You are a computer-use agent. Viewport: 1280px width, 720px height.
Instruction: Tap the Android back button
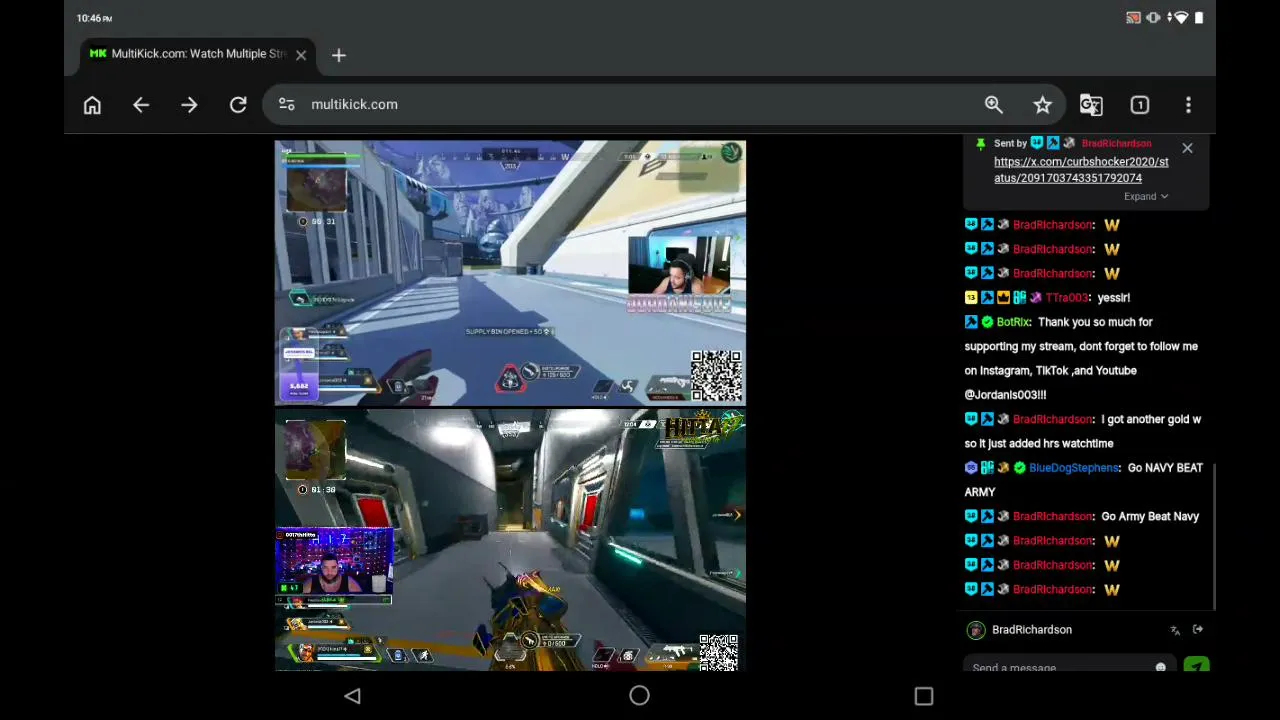(352, 696)
